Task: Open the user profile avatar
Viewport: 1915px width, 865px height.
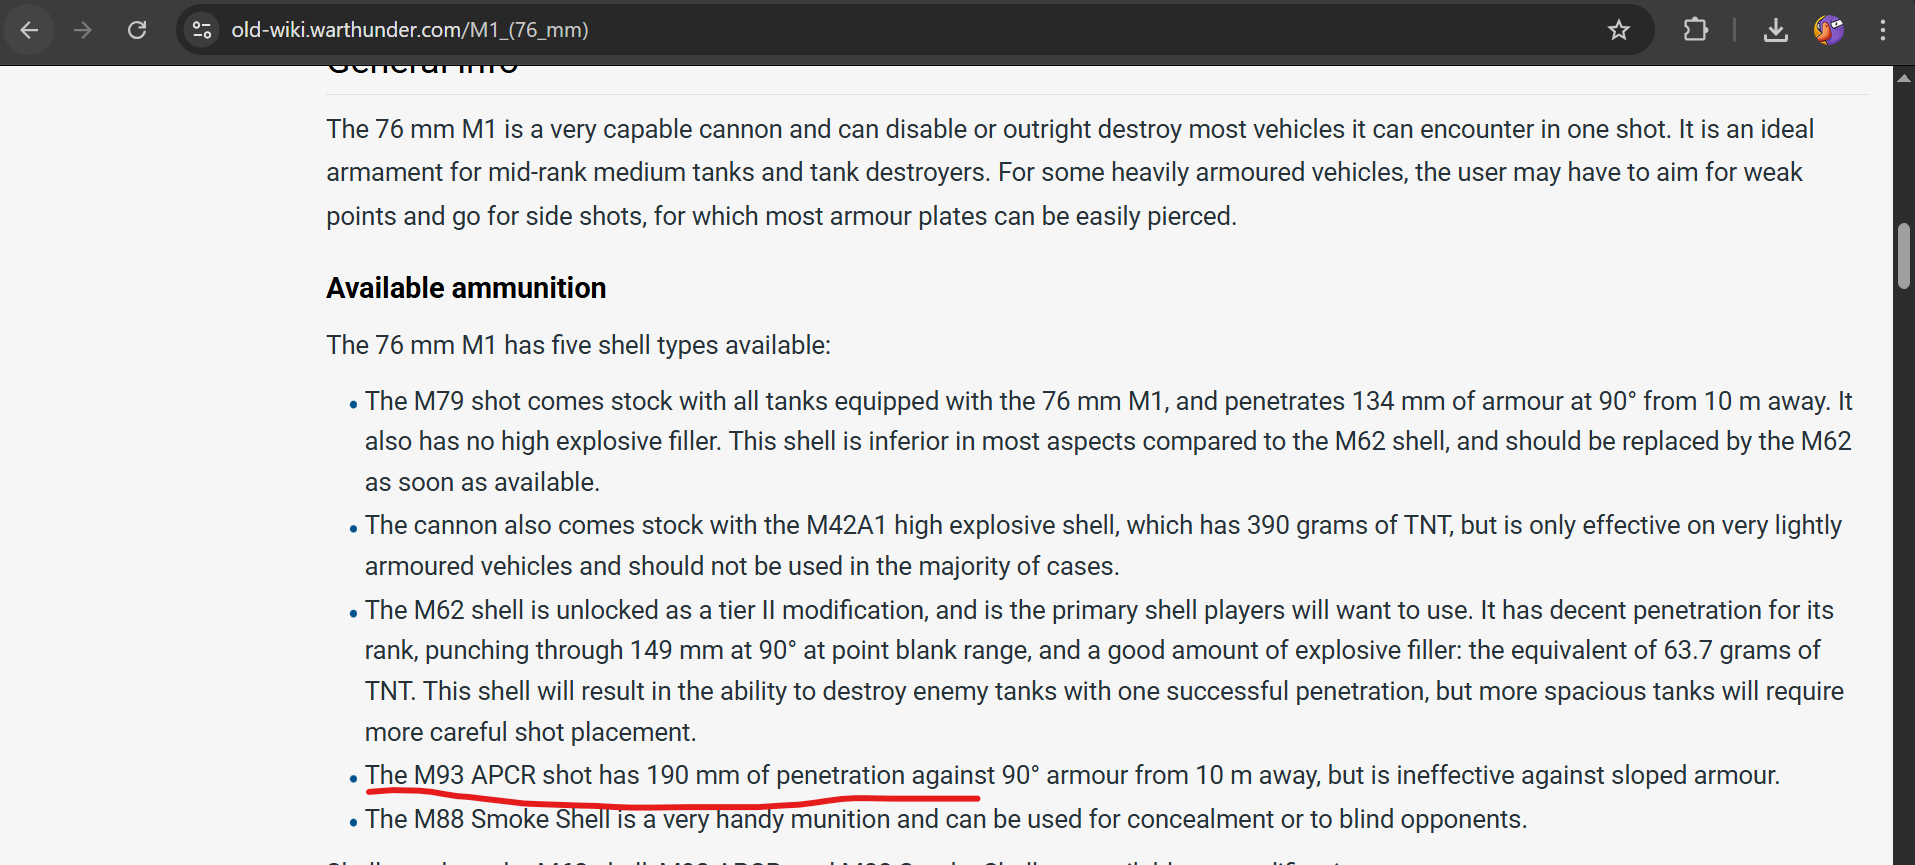Action: [1829, 30]
